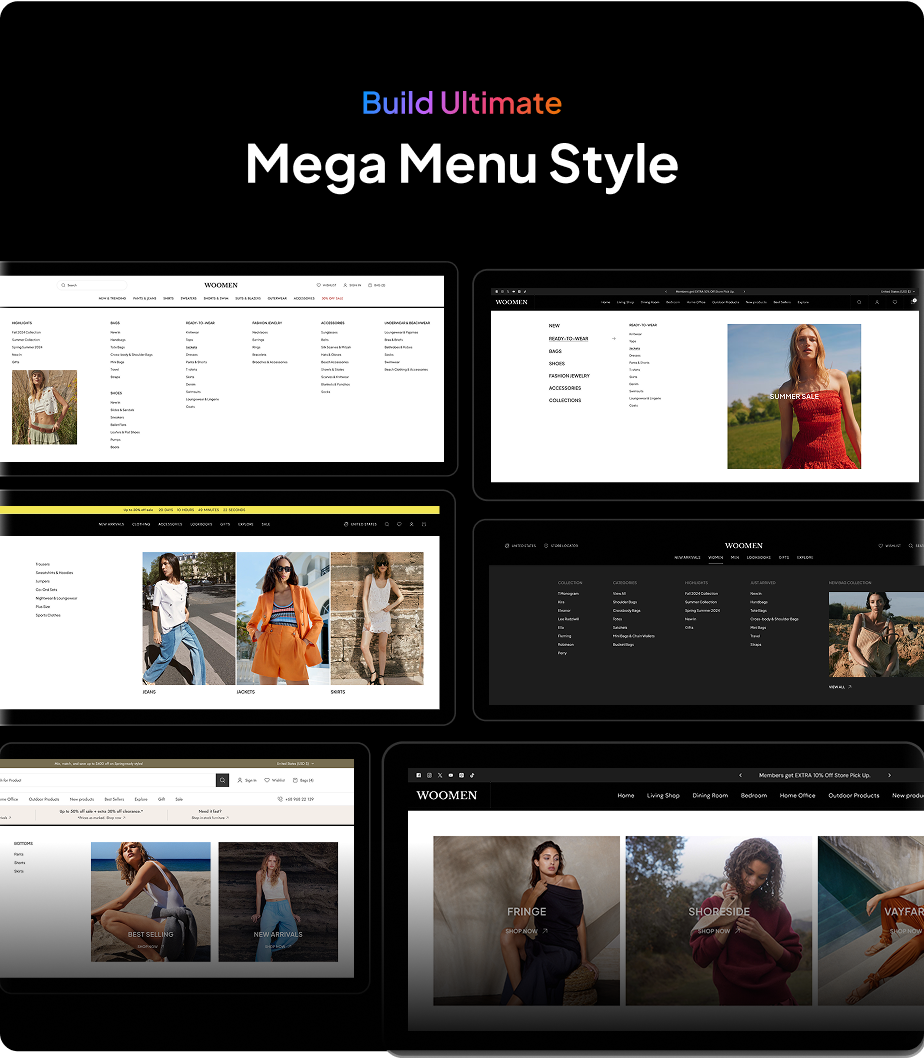Select the 'WOMEN' tab in dark mega menu
The height and width of the screenshot is (1058, 924).
pyautogui.click(x=715, y=558)
